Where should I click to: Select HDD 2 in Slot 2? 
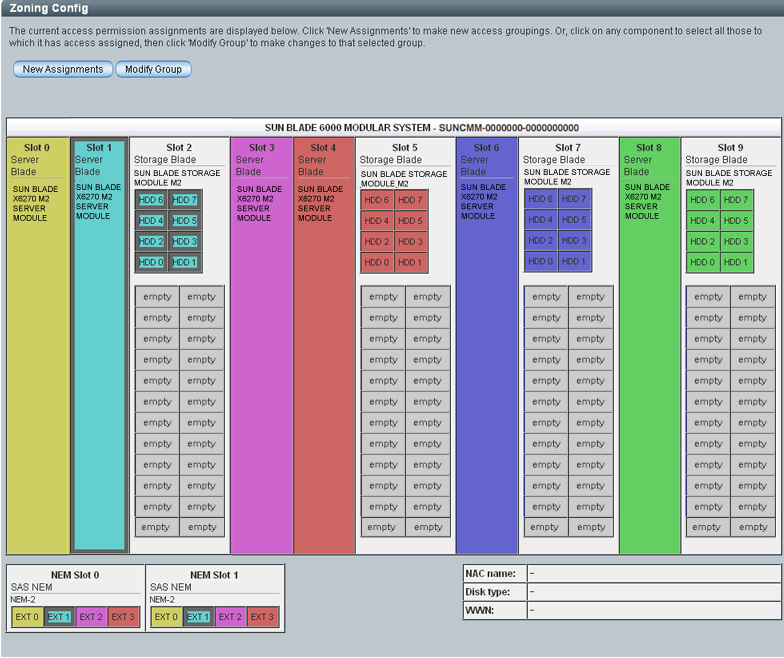coord(151,242)
